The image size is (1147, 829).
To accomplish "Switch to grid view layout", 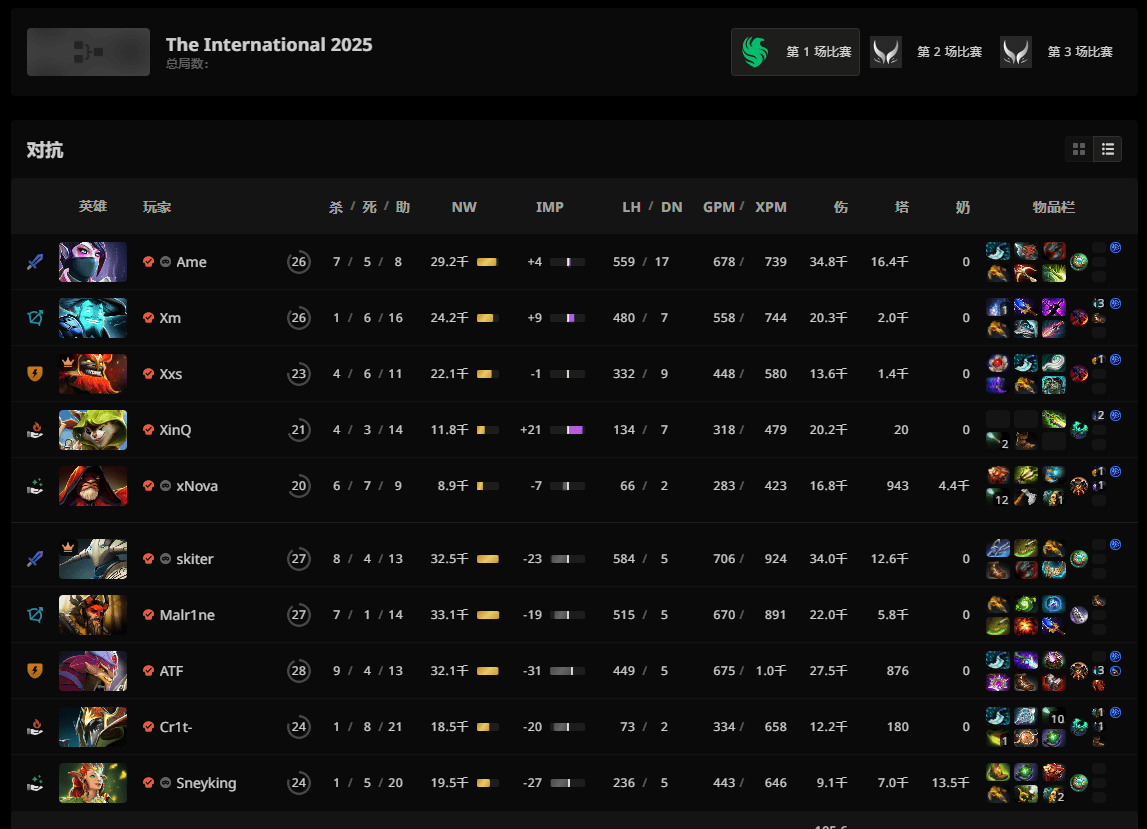I will [1079, 149].
